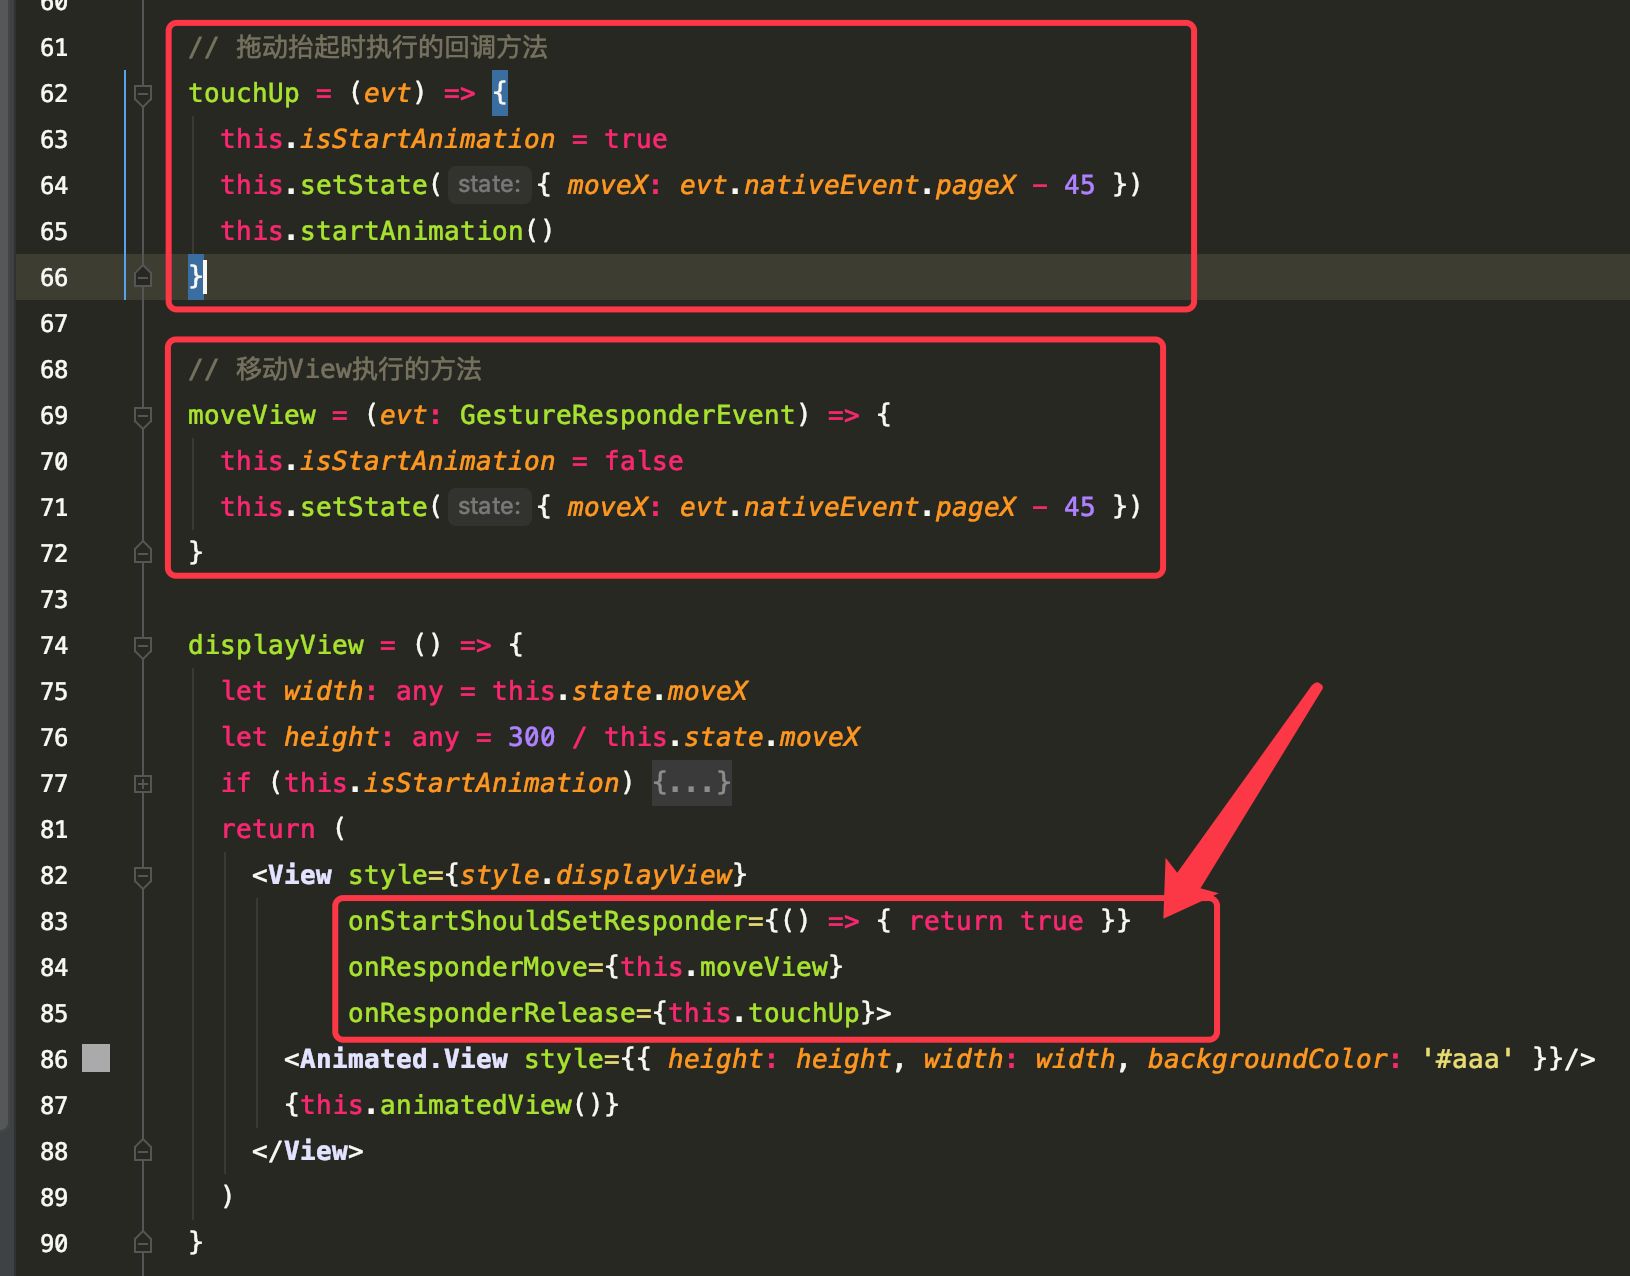Click the '#aaa' string literal
1630x1276 pixels.
[x=1467, y=1059]
